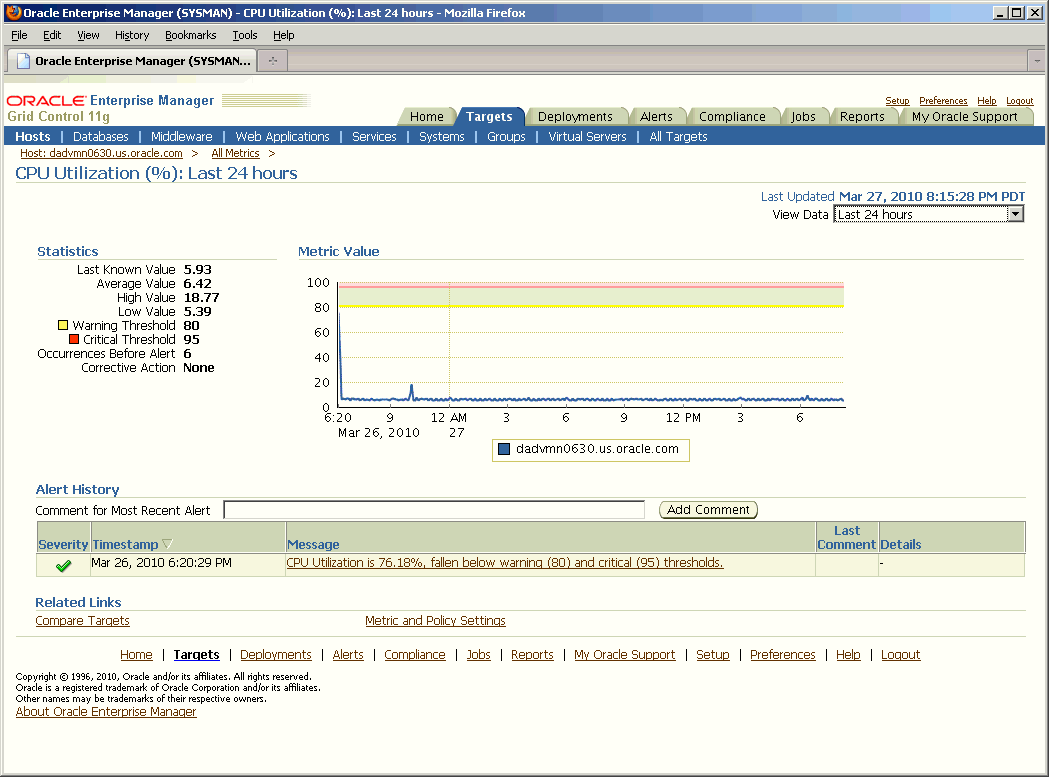Image resolution: width=1049 pixels, height=777 pixels.
Task: Open the Alerts tab
Action: pos(656,116)
